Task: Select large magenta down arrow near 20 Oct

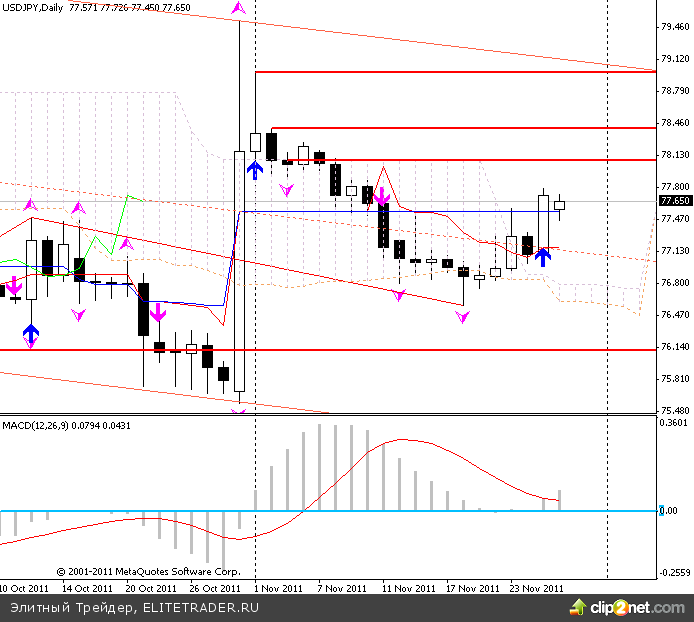Action: click(157, 312)
